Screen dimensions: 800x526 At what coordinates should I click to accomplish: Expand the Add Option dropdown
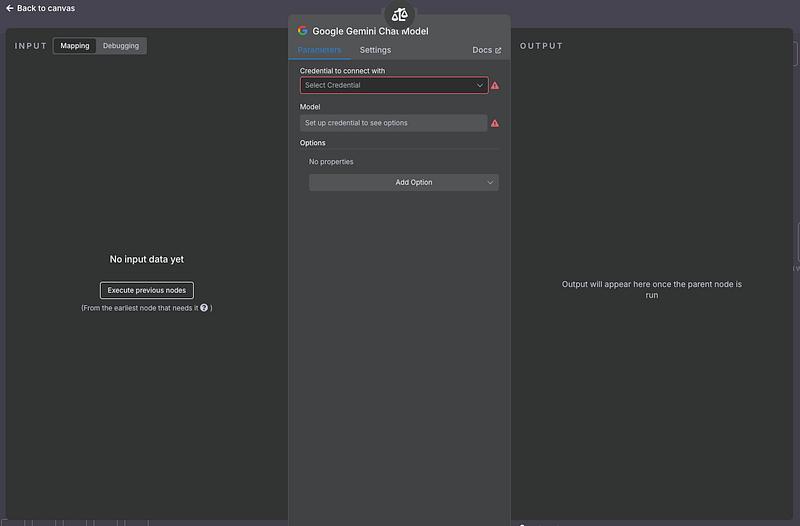tap(403, 182)
